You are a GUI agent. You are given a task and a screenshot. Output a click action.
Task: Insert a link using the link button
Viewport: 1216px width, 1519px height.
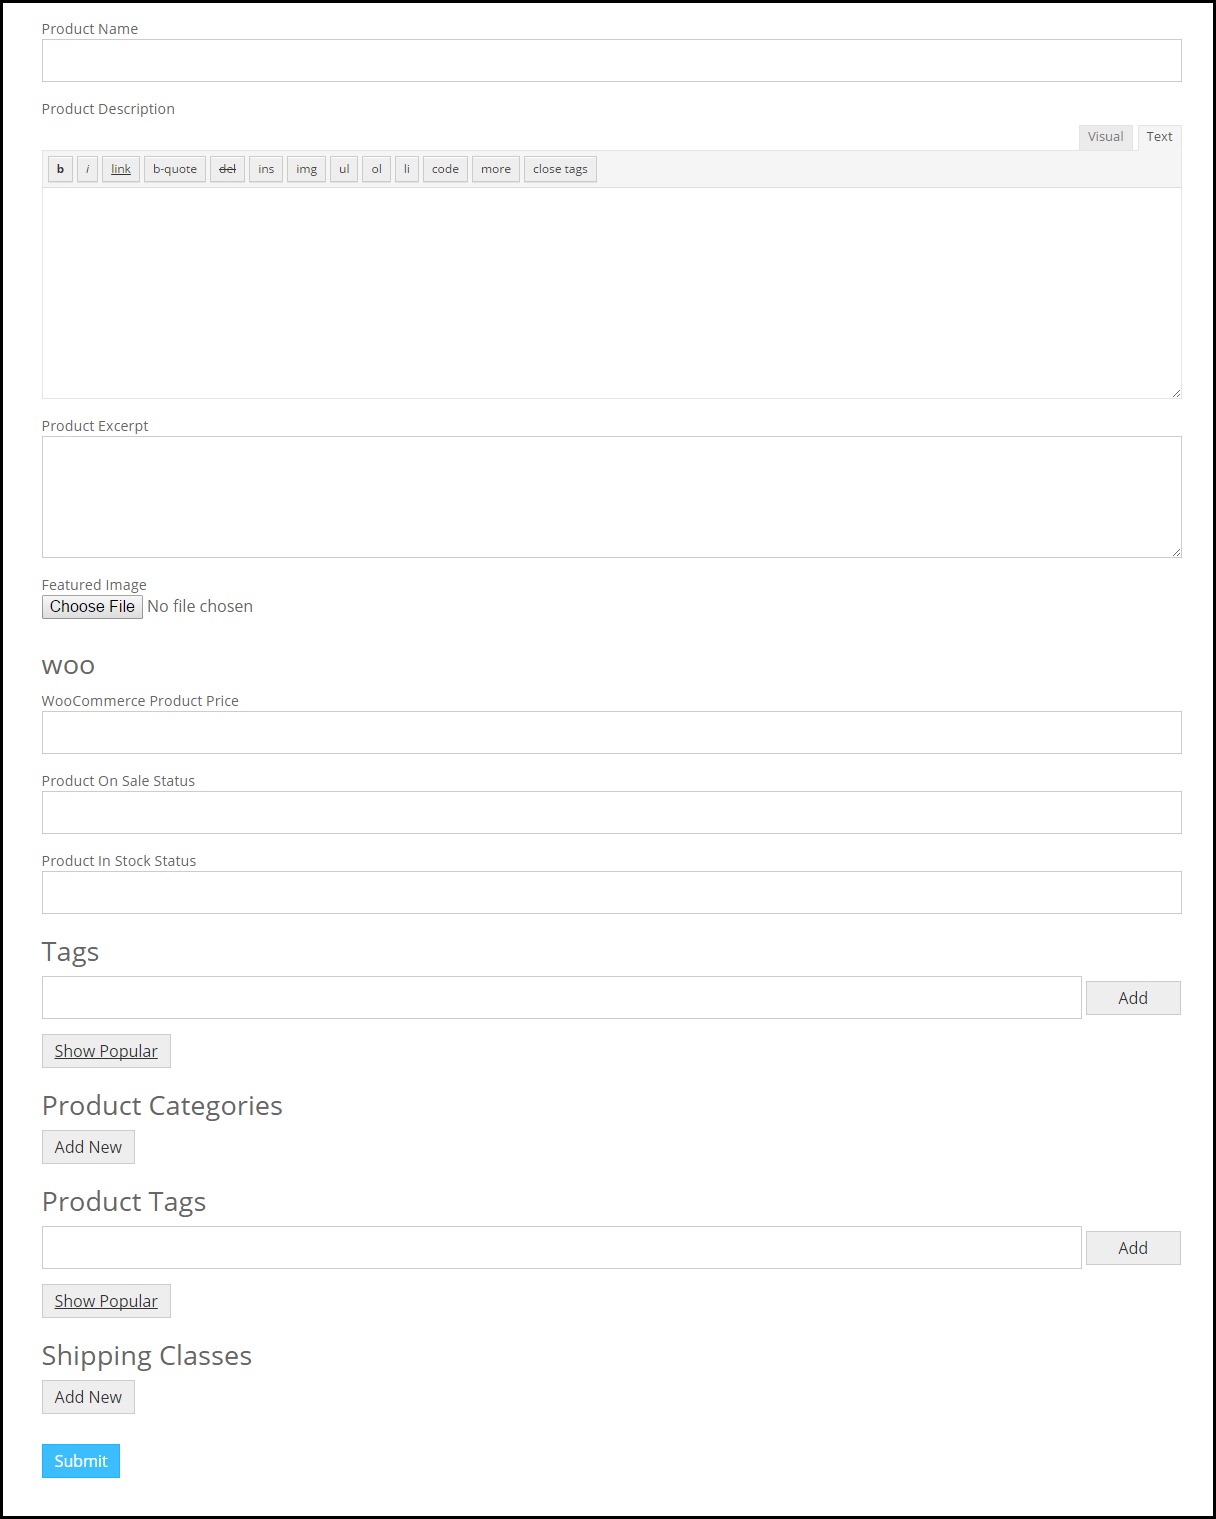[x=121, y=169]
